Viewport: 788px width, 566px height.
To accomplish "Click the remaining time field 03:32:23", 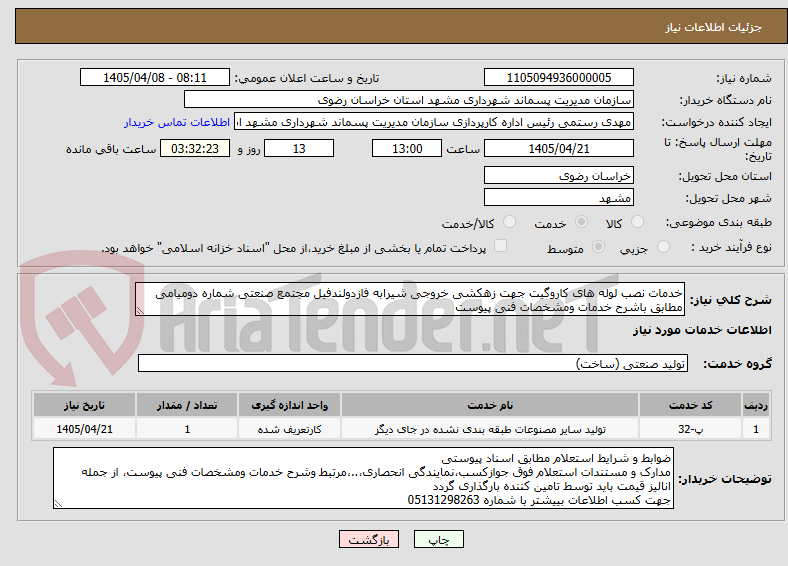I will pos(195,148).
